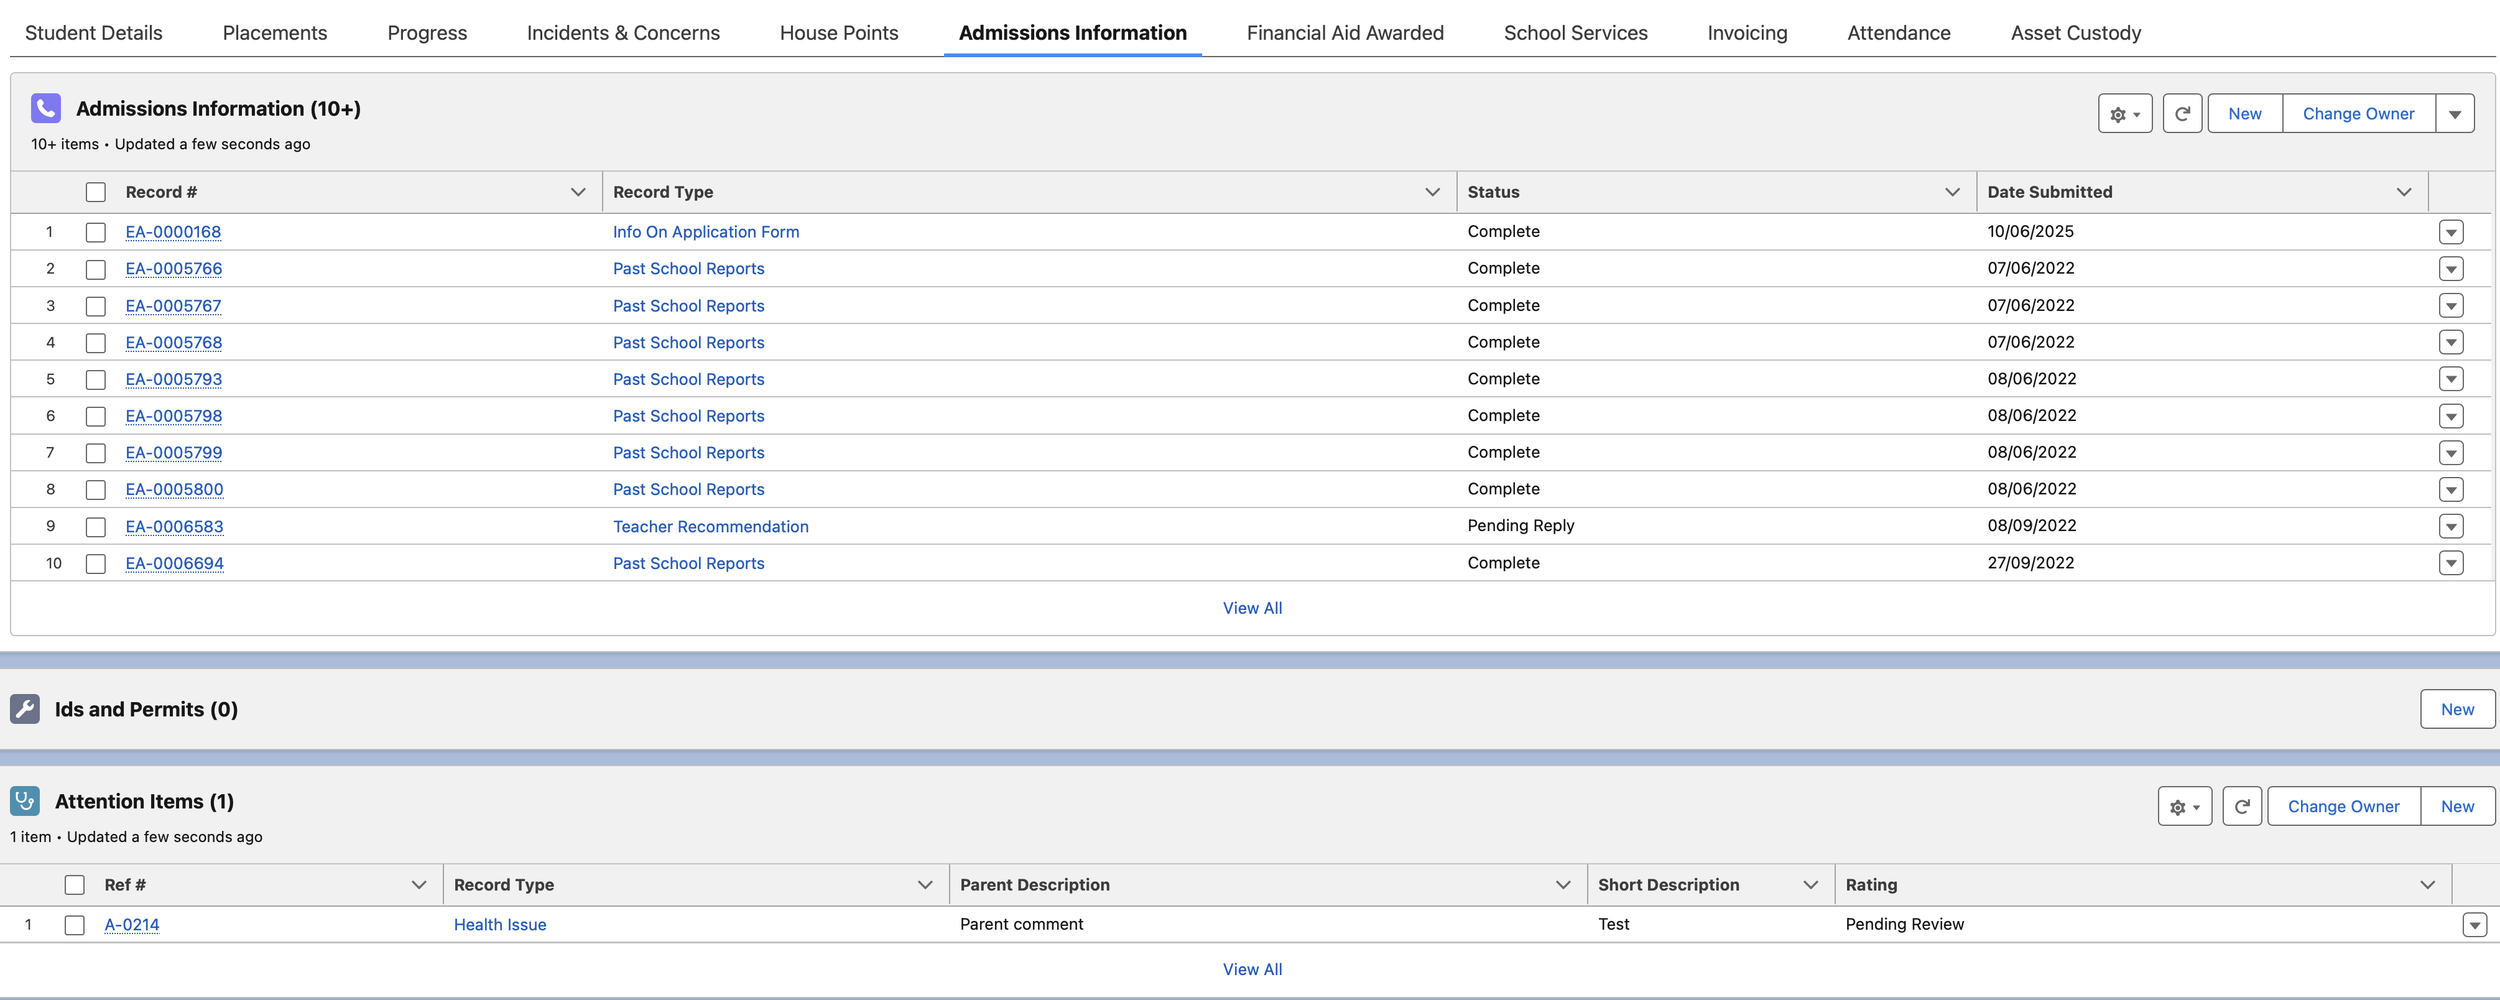Open the Invoicing tab
Screen dimensions: 2500x1000
[1747, 33]
